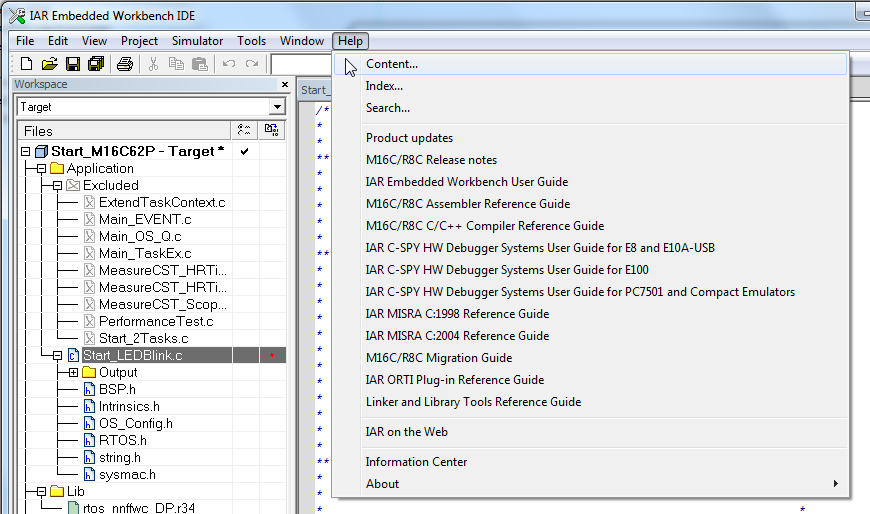Click the build-status column icon in Files header
Screen dimensions: 870x514
[x=271, y=130]
